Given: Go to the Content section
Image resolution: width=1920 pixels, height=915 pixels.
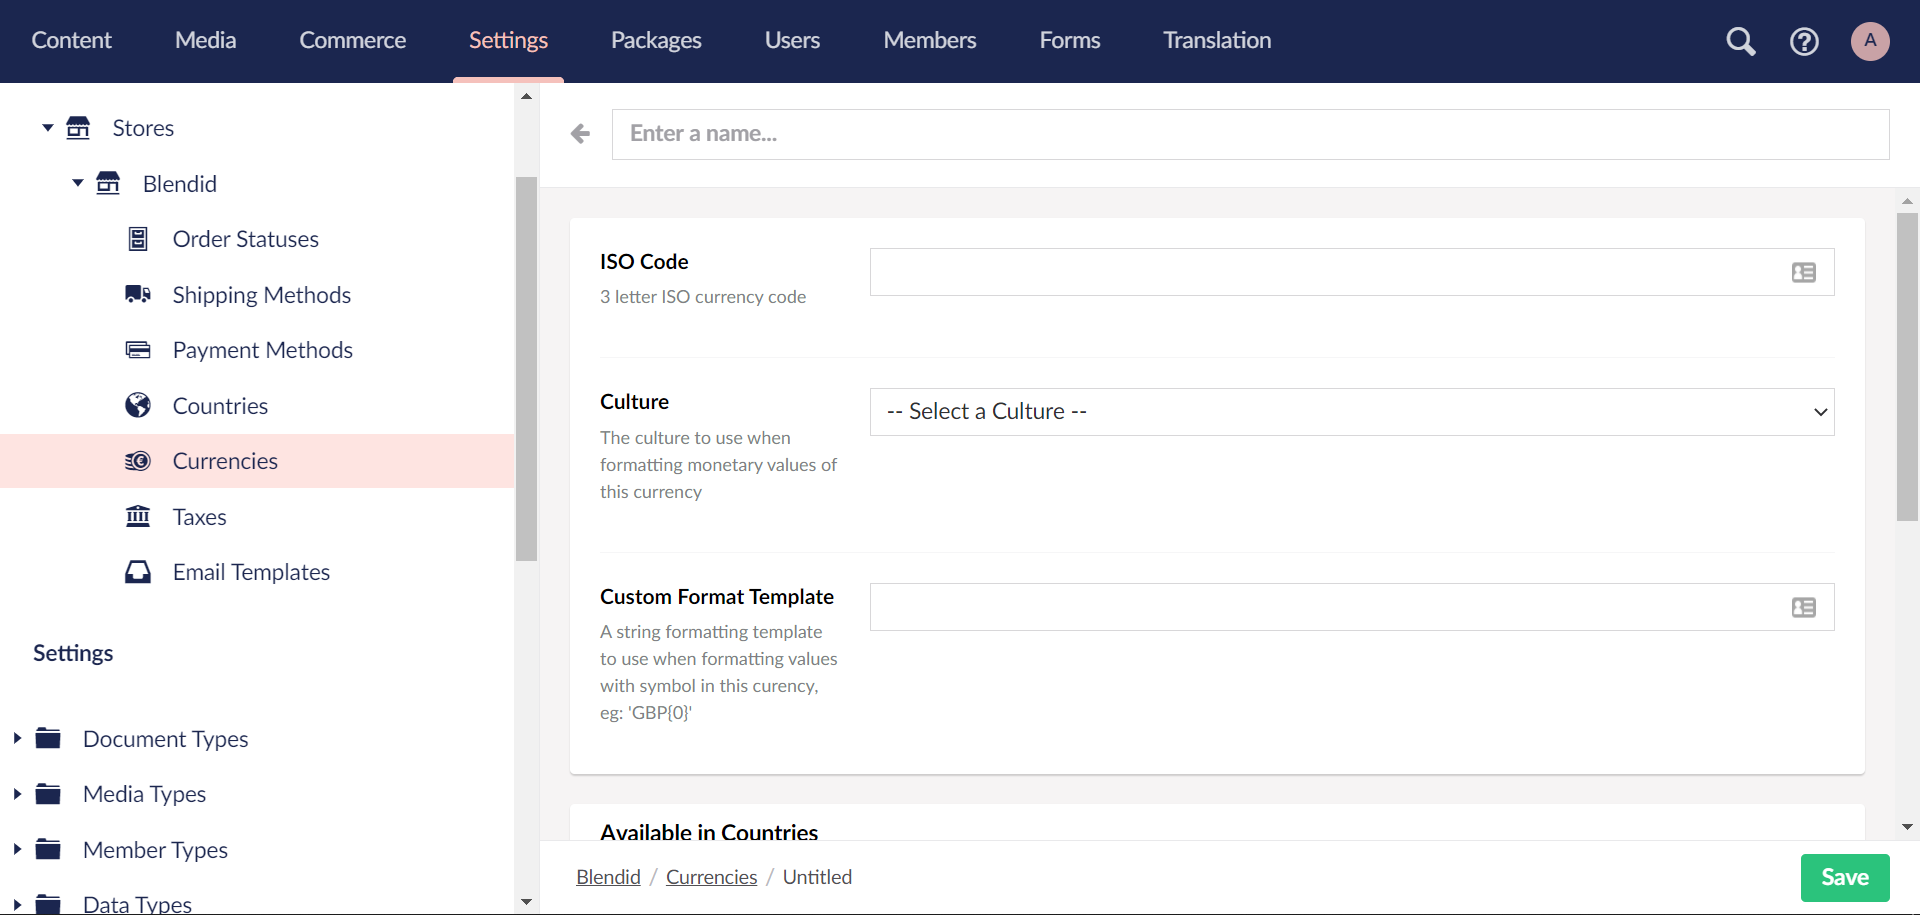Looking at the screenshot, I should coord(71,40).
